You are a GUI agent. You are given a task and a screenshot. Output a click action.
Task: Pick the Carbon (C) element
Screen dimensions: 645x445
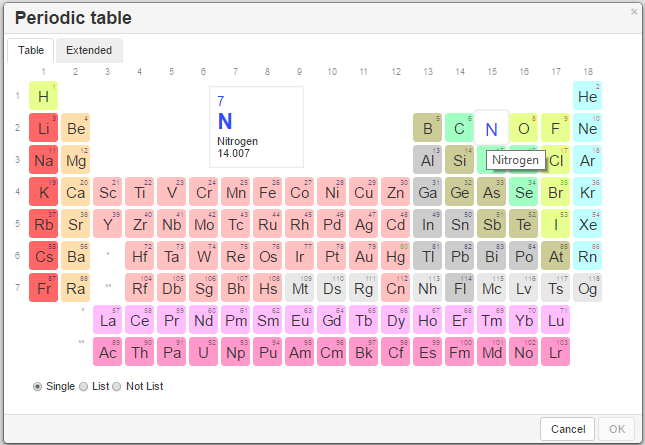459,128
